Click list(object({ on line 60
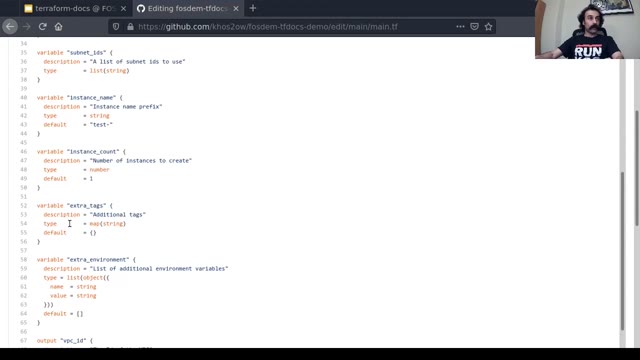This screenshot has width=640, height=360. tap(88, 278)
